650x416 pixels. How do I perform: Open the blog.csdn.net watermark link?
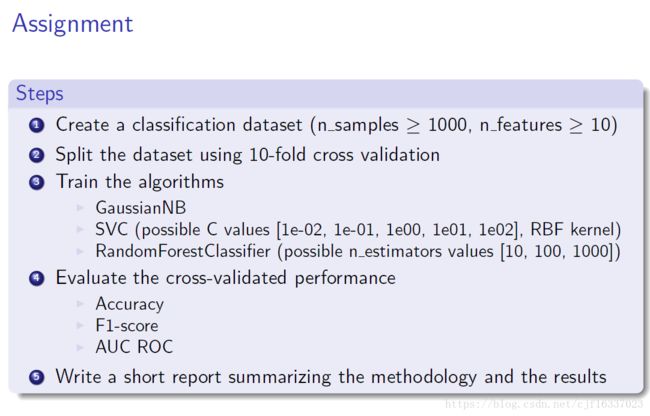(544, 404)
